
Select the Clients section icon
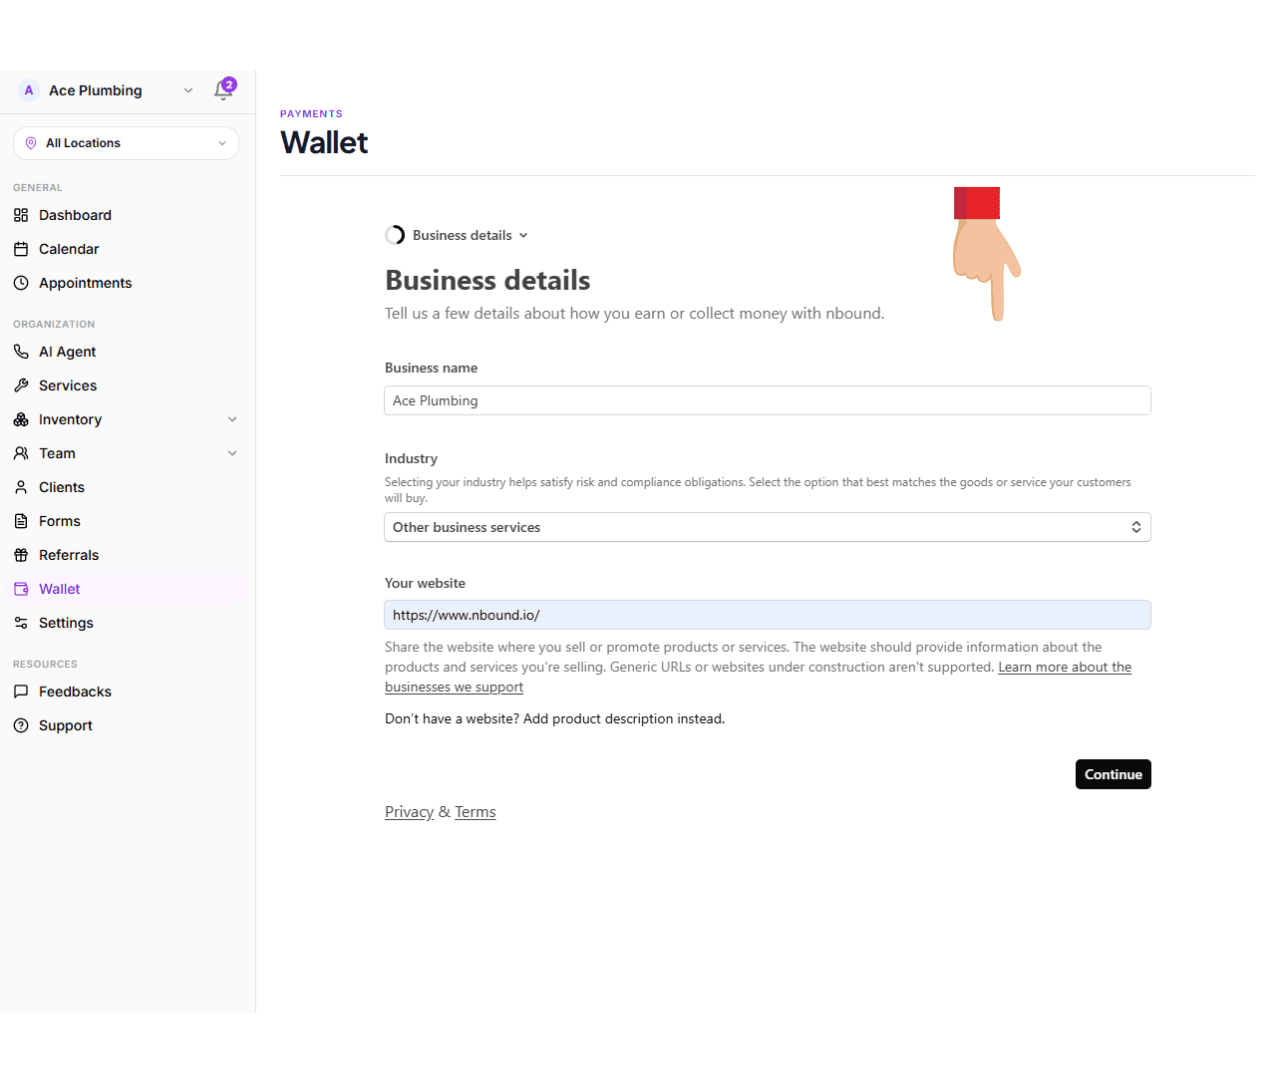(x=21, y=487)
